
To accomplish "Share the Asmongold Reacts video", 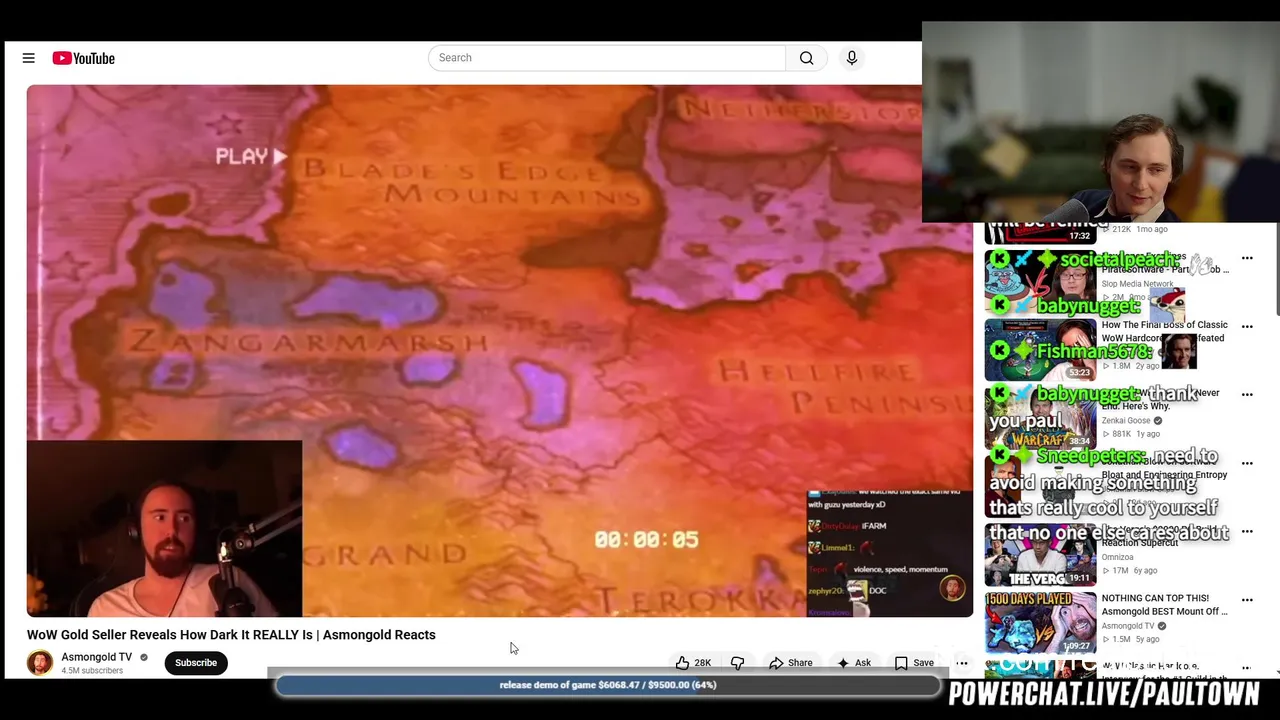I will tap(791, 662).
